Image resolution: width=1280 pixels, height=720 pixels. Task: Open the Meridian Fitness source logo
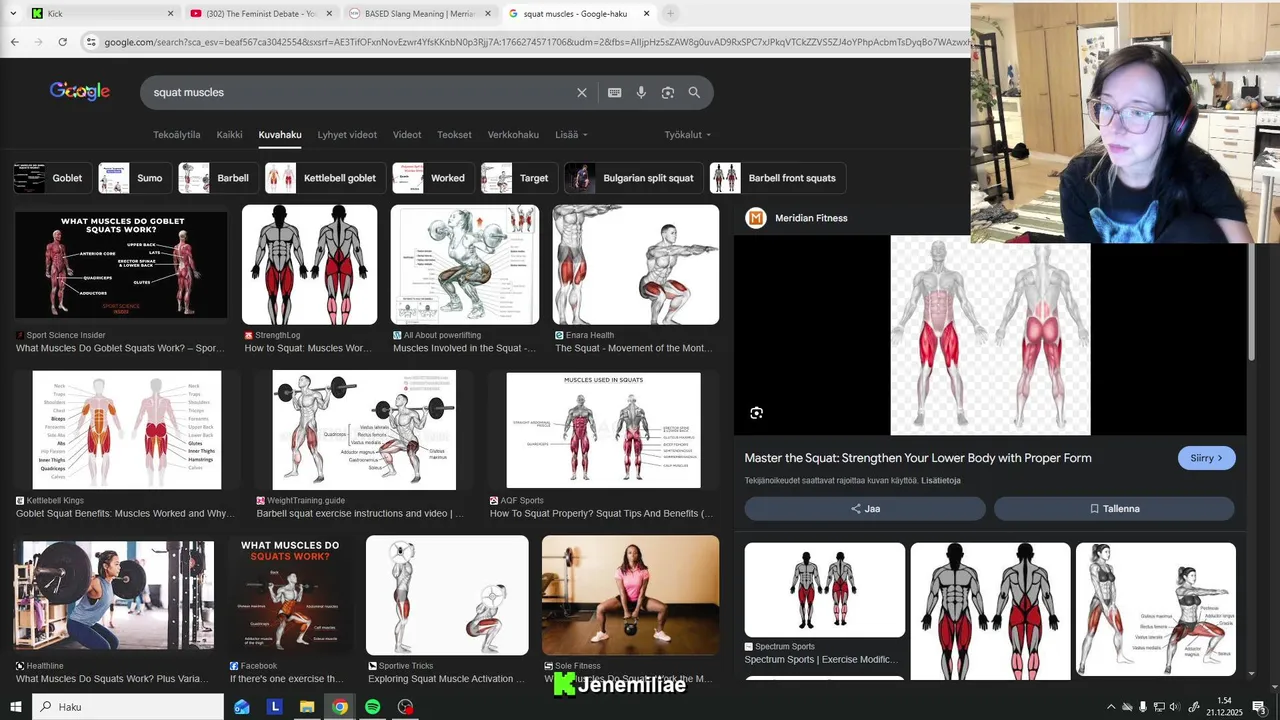(756, 218)
